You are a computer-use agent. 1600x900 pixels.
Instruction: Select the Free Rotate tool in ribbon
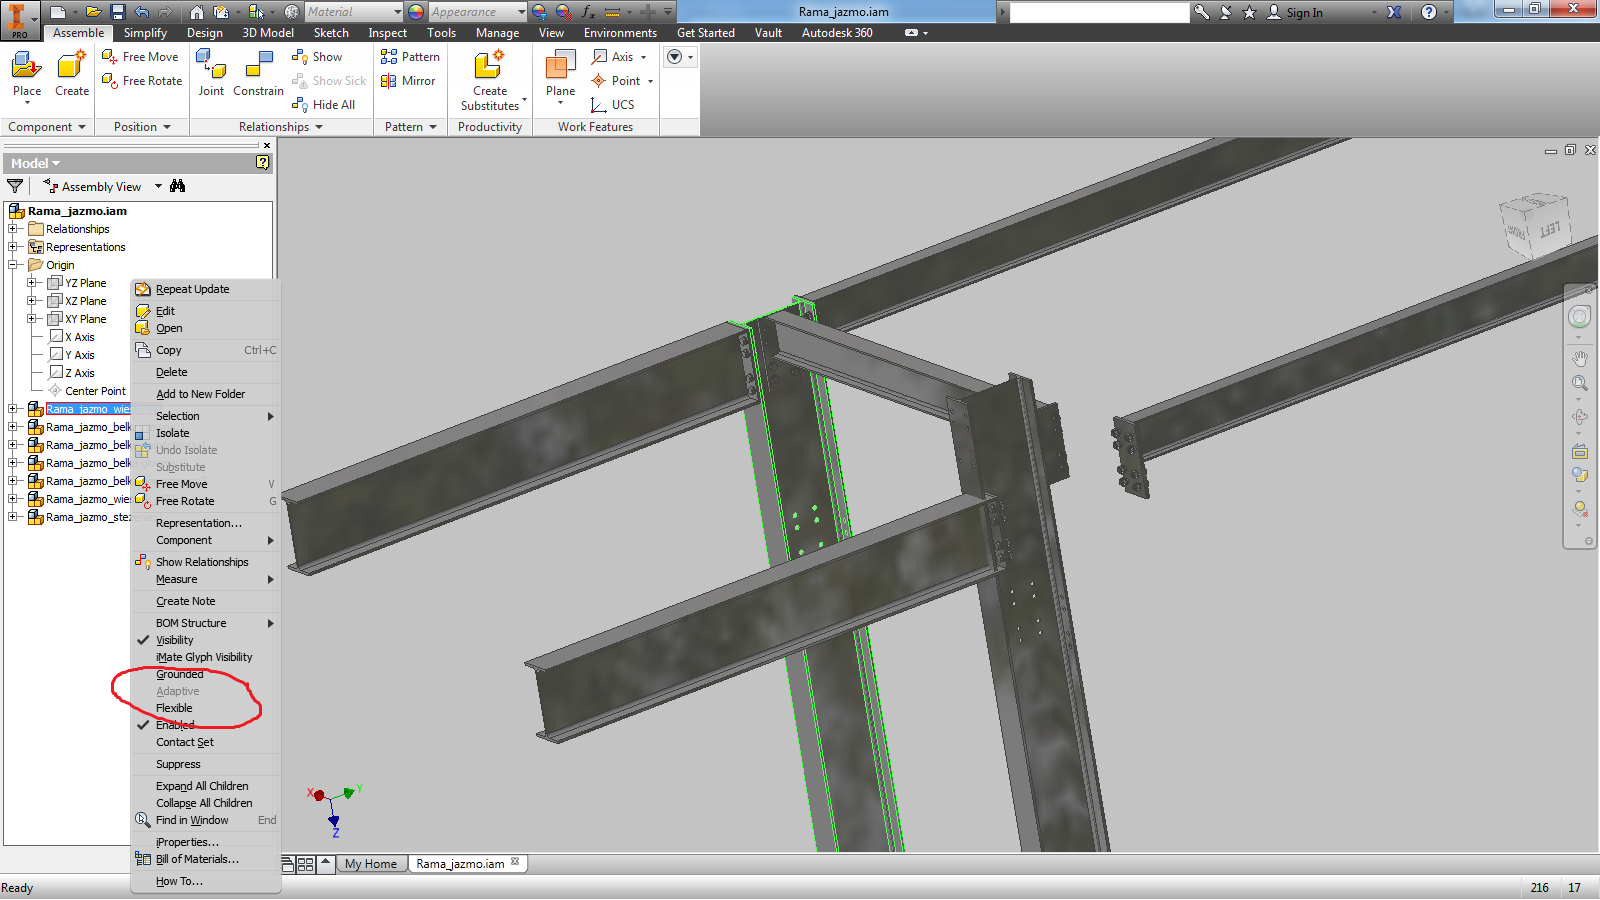tap(142, 81)
